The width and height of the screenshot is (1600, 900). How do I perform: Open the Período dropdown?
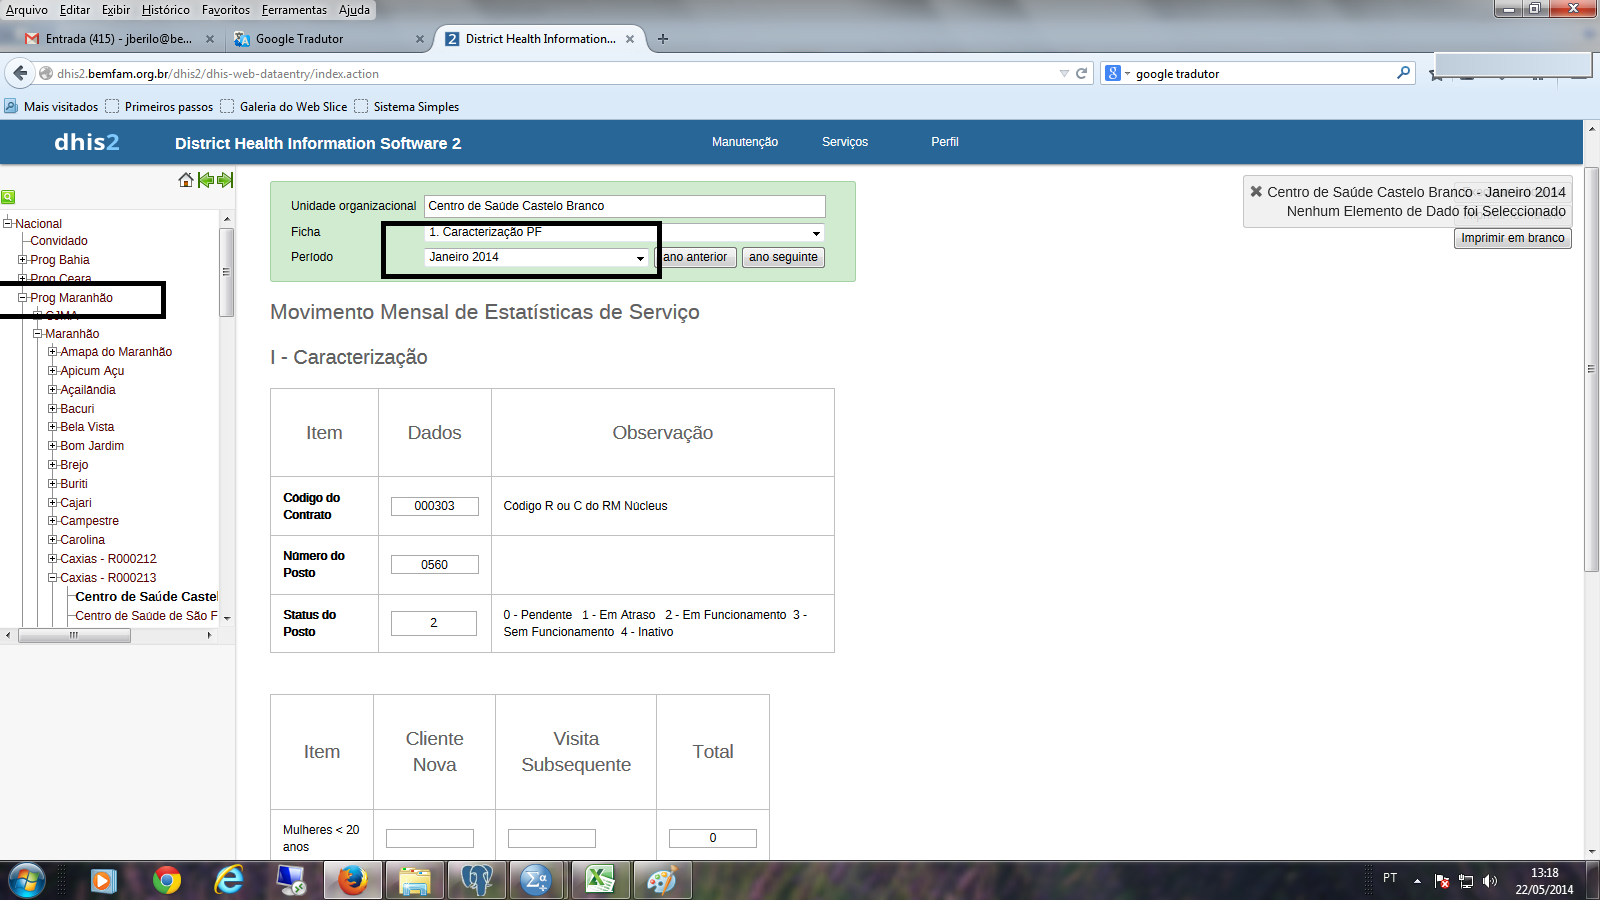pyautogui.click(x=537, y=257)
